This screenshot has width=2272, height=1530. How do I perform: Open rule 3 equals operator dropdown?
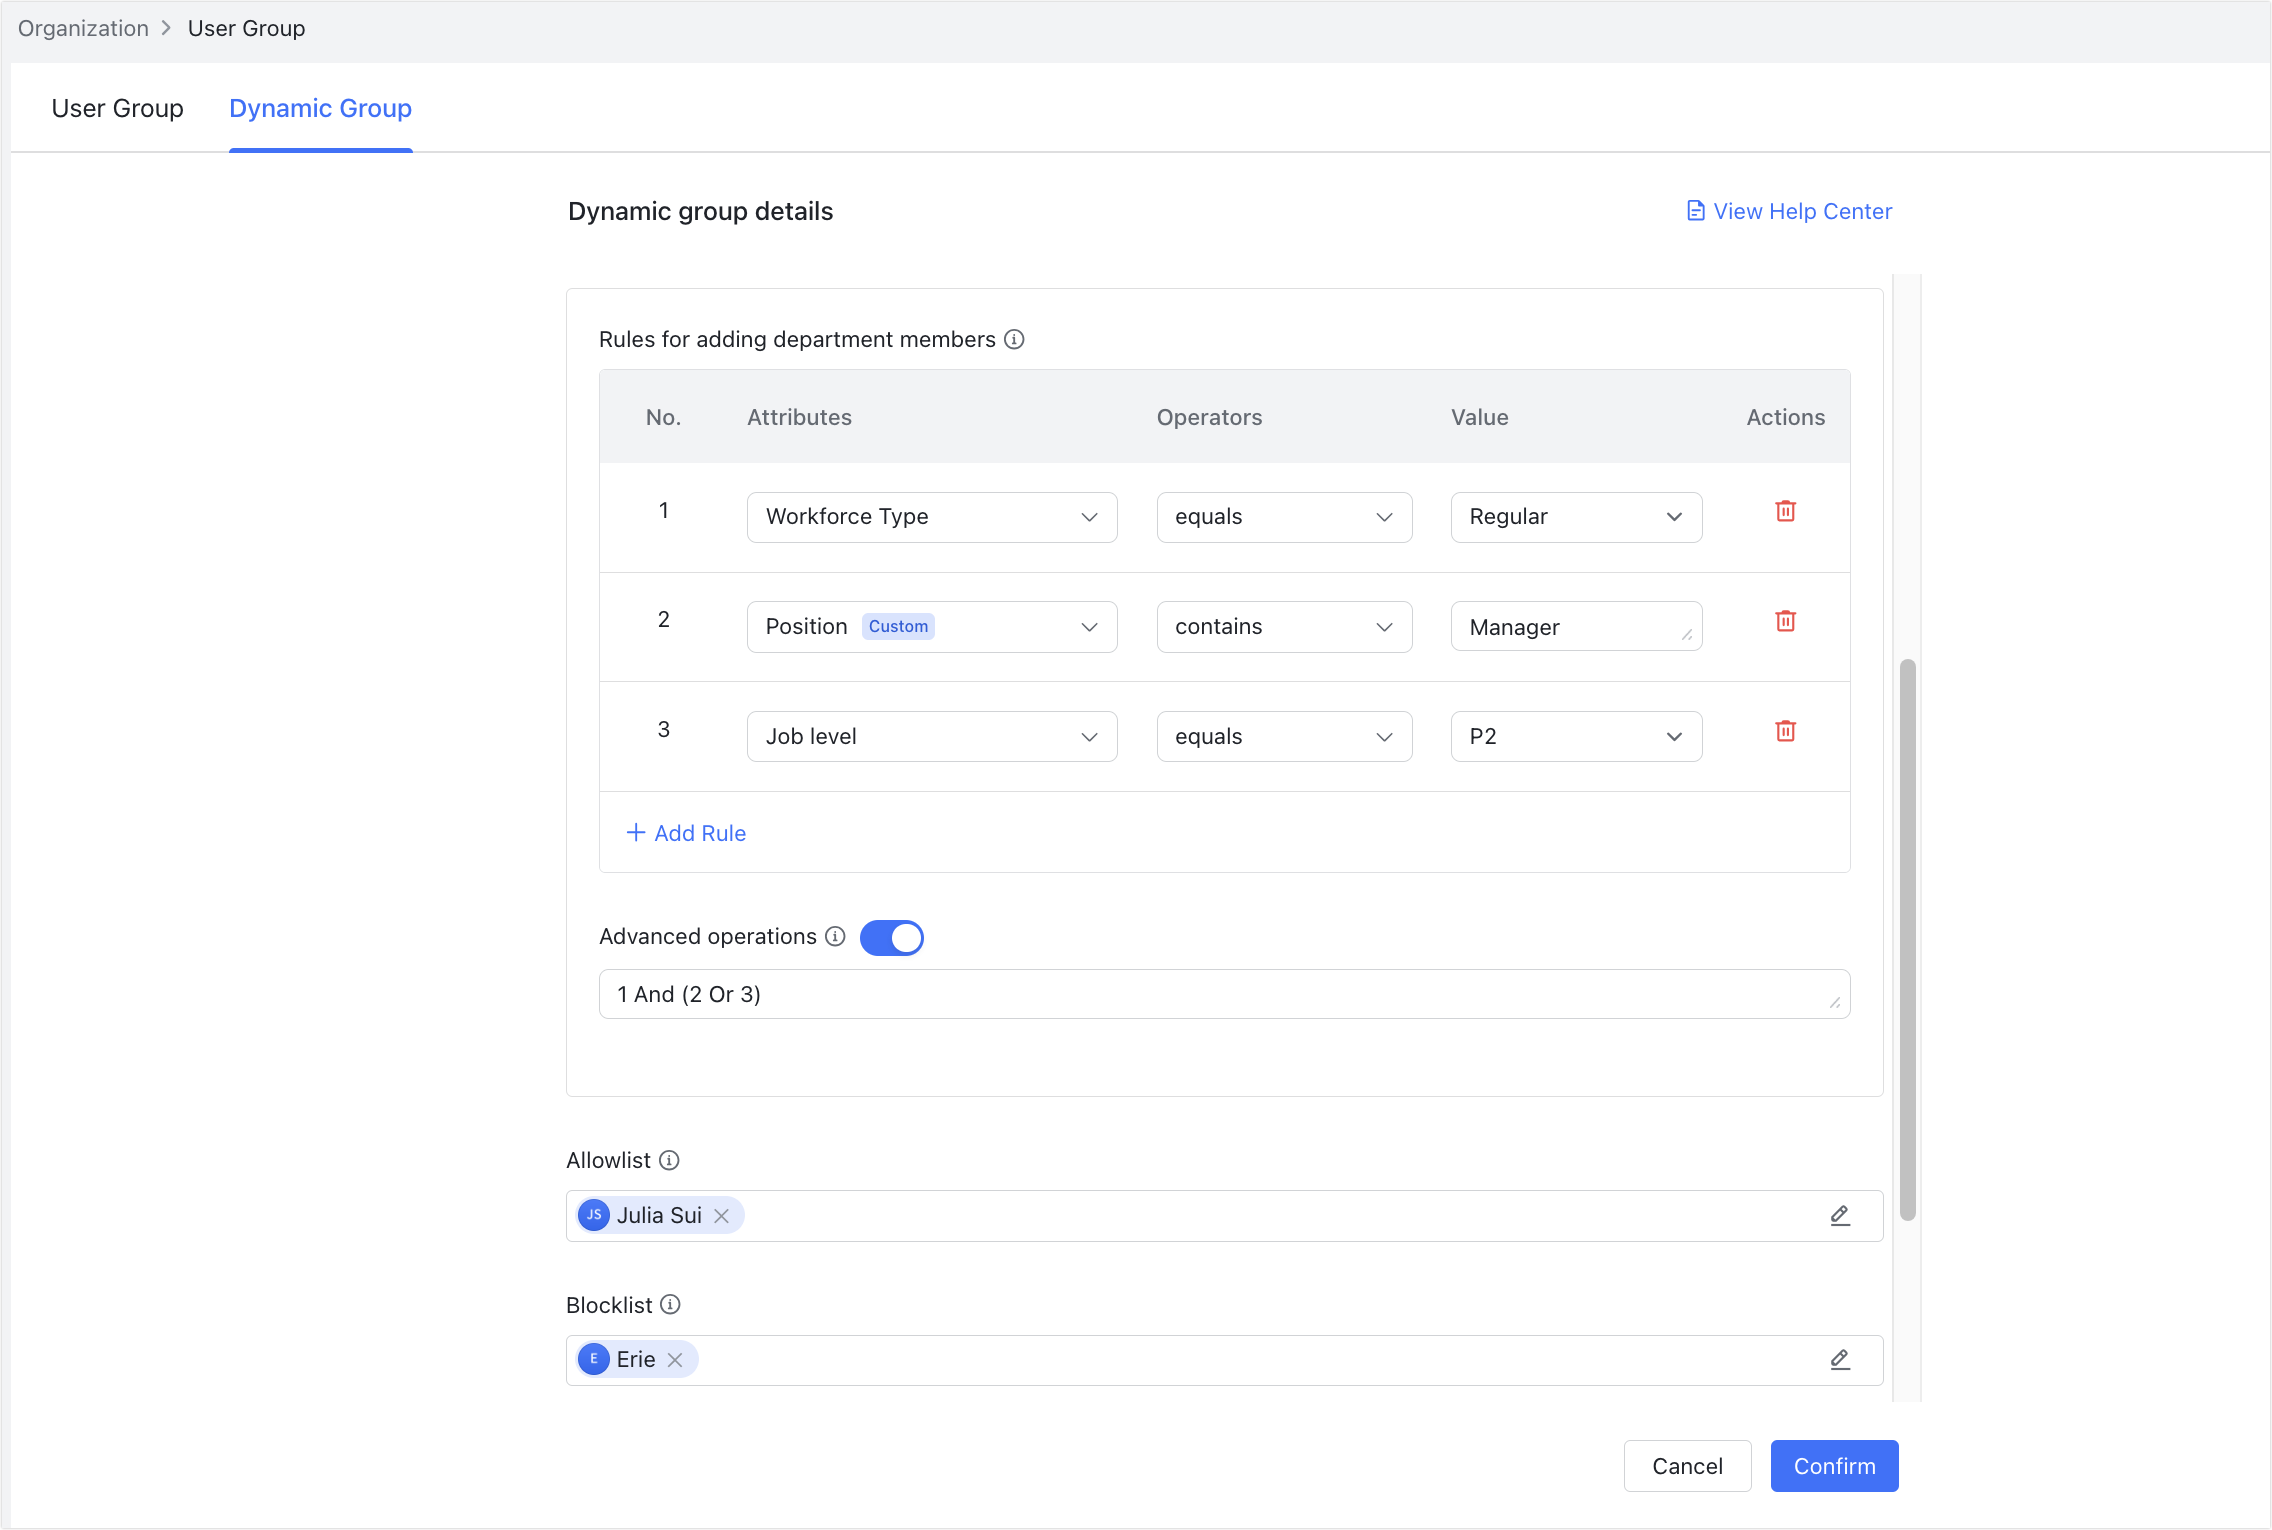click(1284, 737)
